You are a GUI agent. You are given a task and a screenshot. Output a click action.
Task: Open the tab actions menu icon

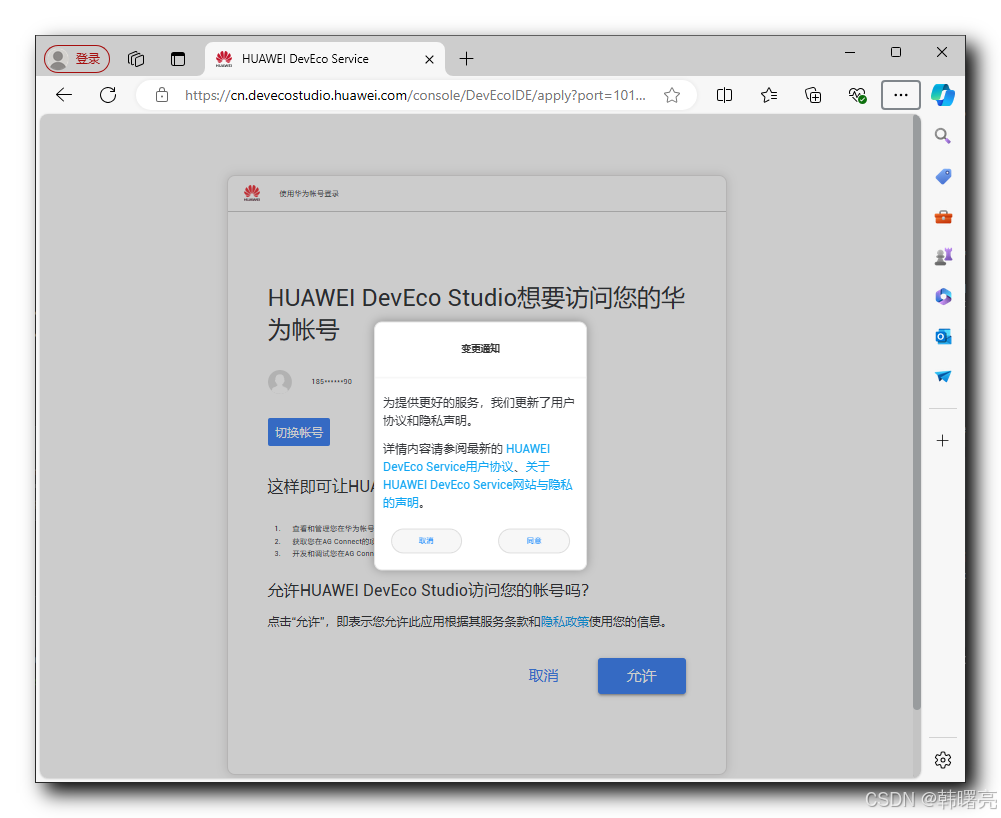coord(178,59)
